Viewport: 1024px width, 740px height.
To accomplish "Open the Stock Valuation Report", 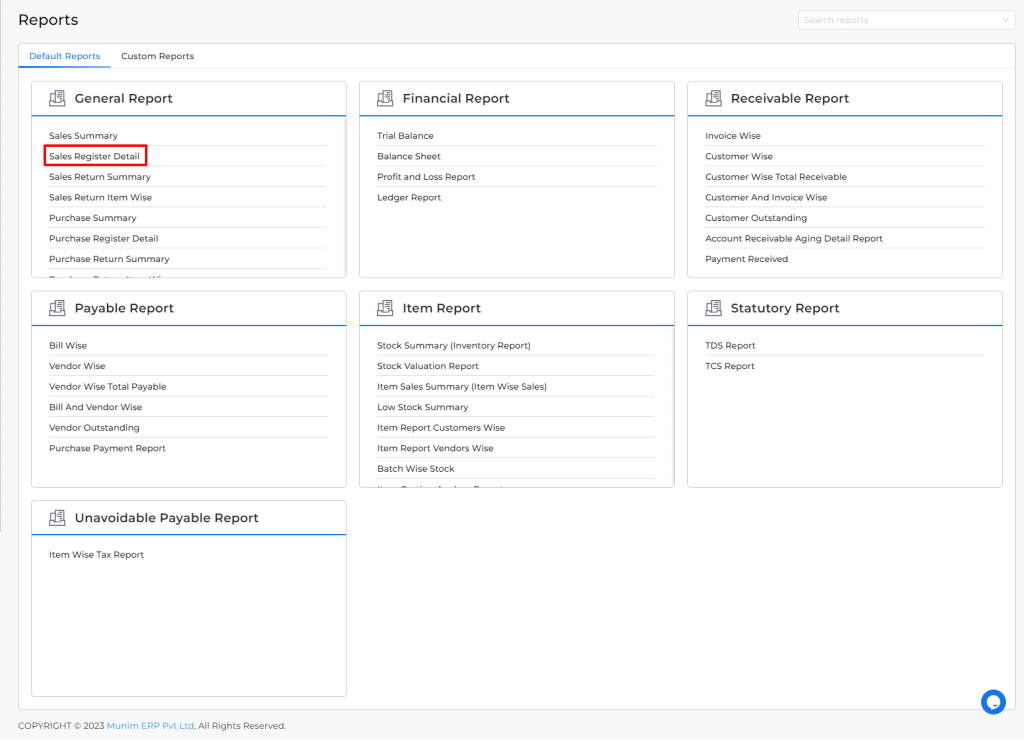I will click(x=428, y=366).
